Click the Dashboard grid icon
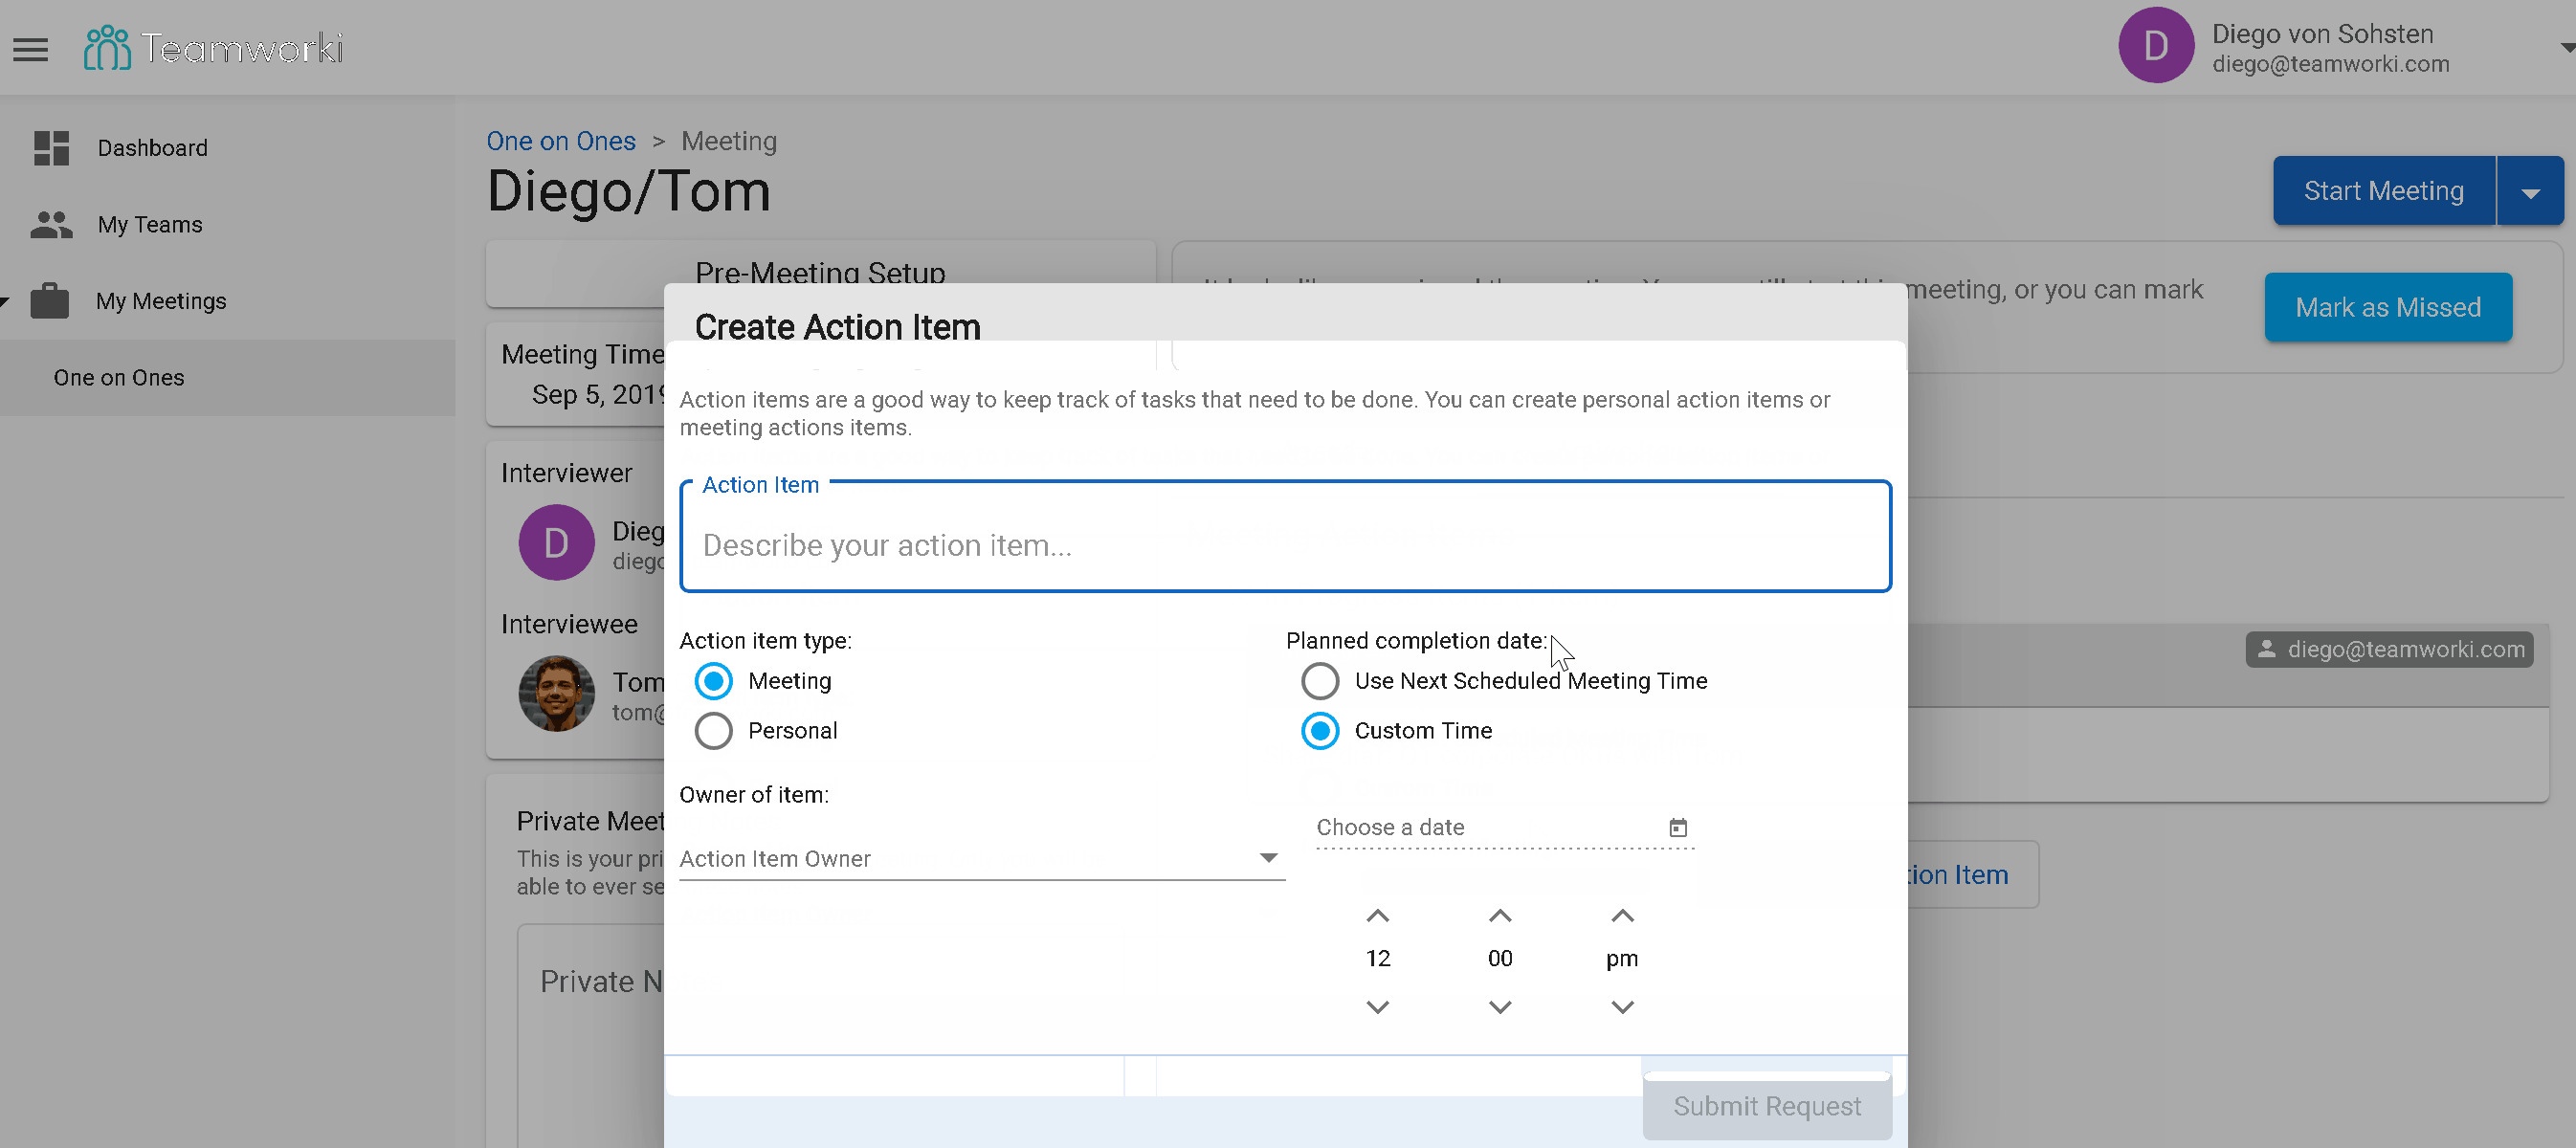 click(x=51, y=148)
